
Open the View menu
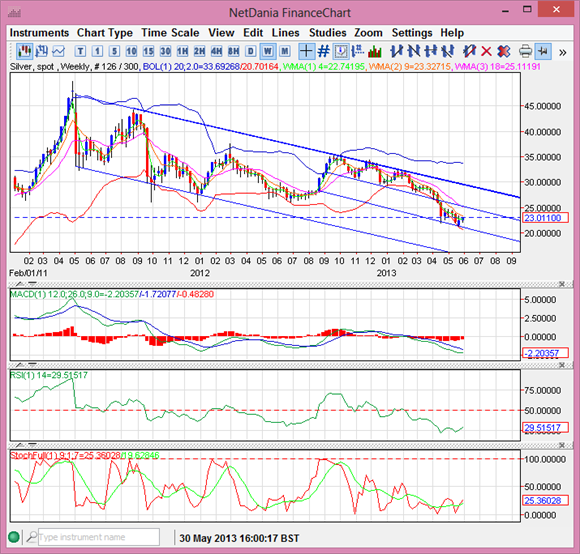221,33
